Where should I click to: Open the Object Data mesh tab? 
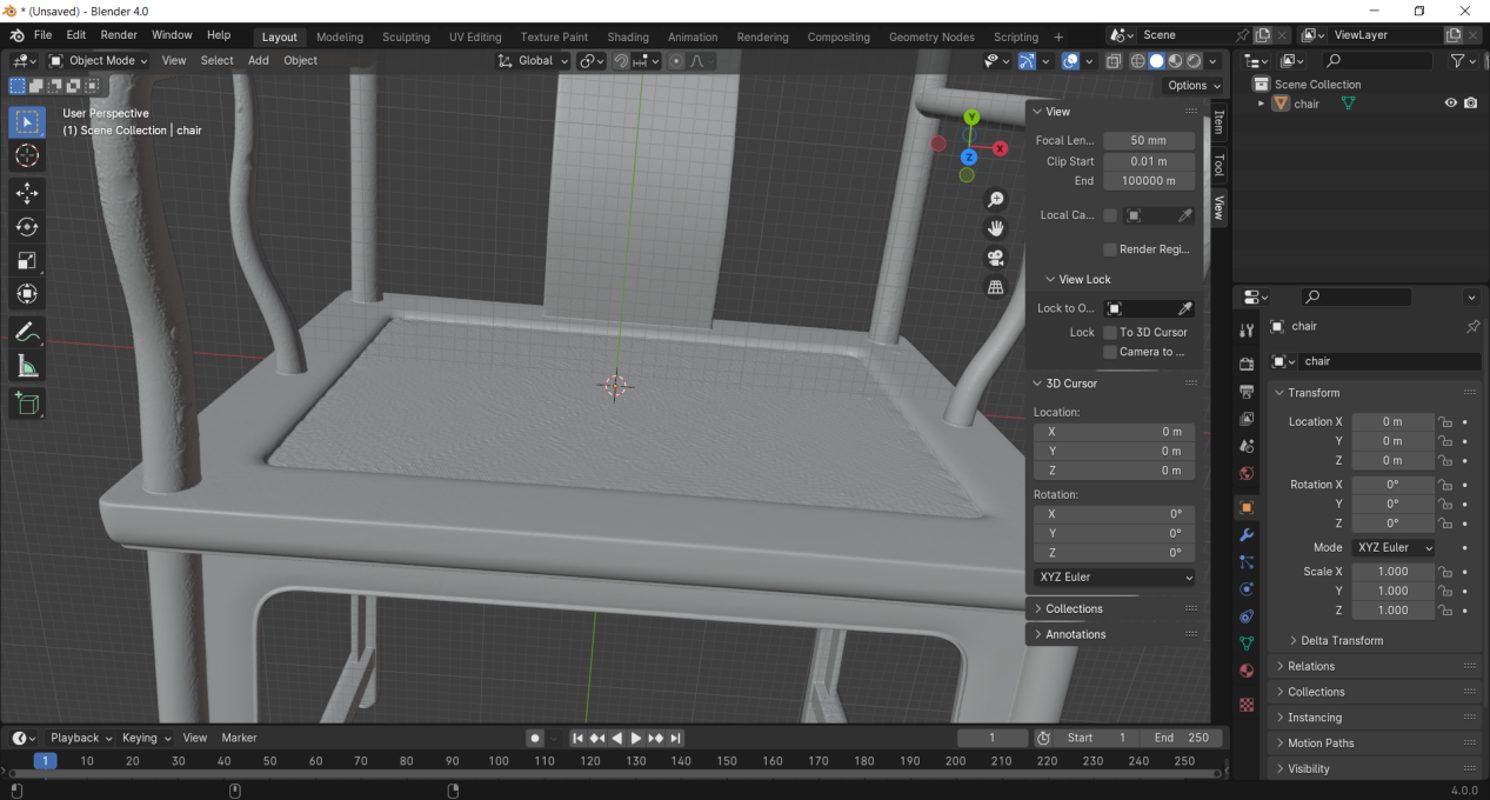click(x=1246, y=643)
